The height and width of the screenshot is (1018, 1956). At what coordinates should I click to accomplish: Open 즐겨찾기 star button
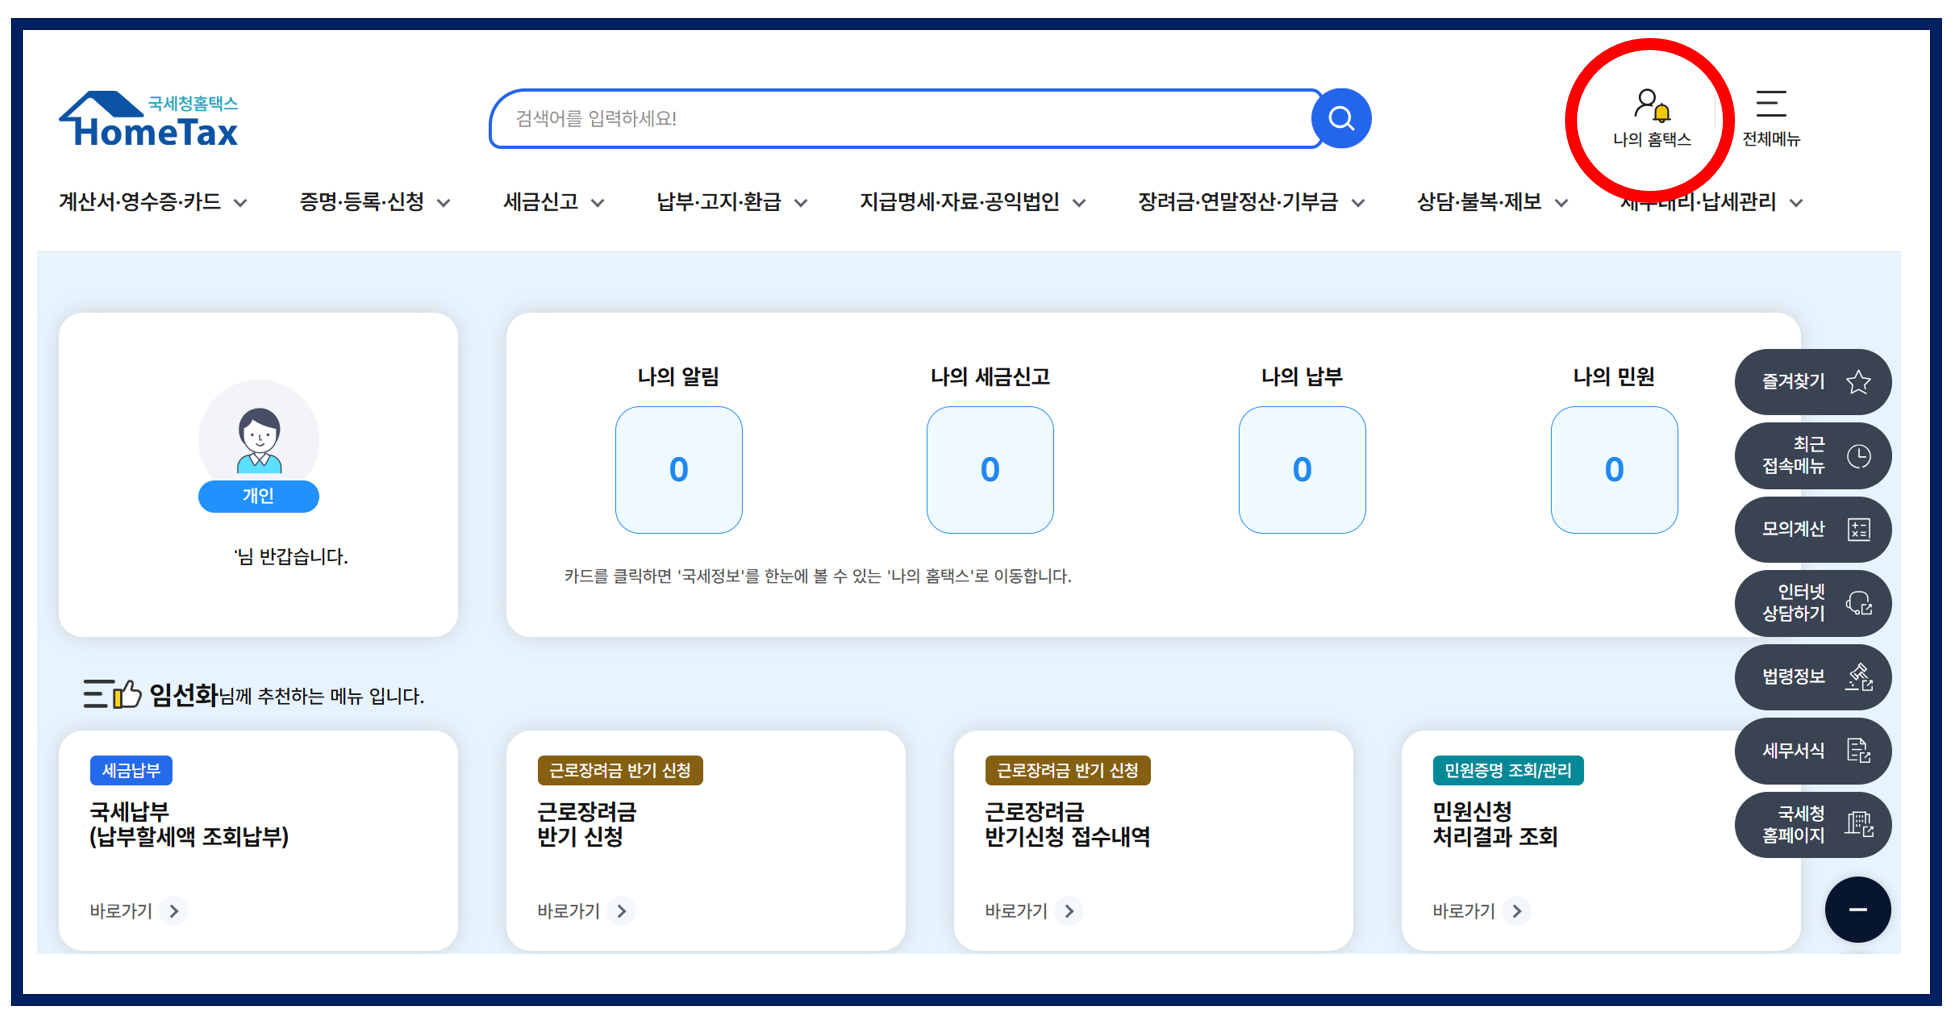coord(1813,382)
